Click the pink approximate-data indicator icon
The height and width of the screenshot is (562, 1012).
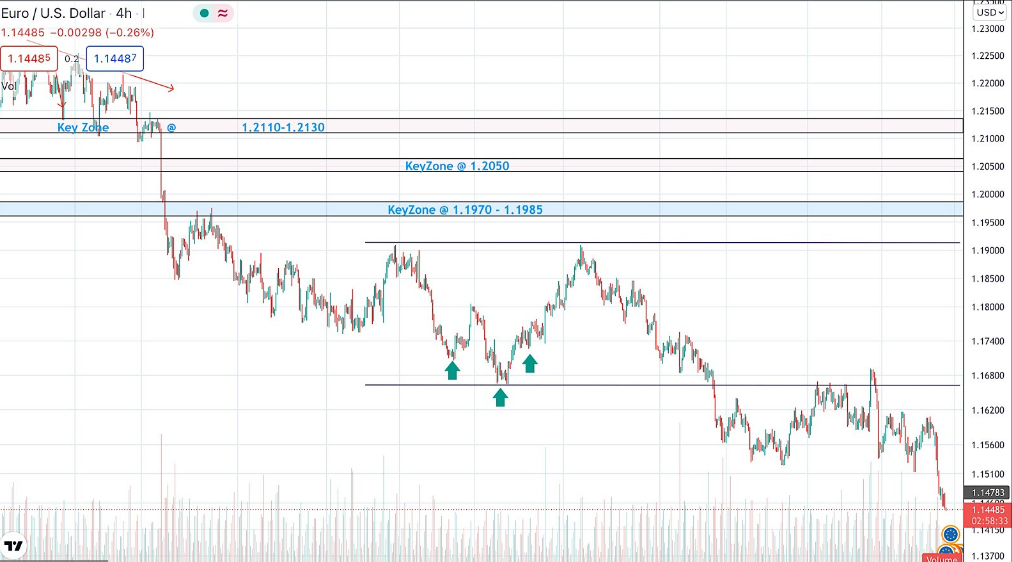pos(223,14)
